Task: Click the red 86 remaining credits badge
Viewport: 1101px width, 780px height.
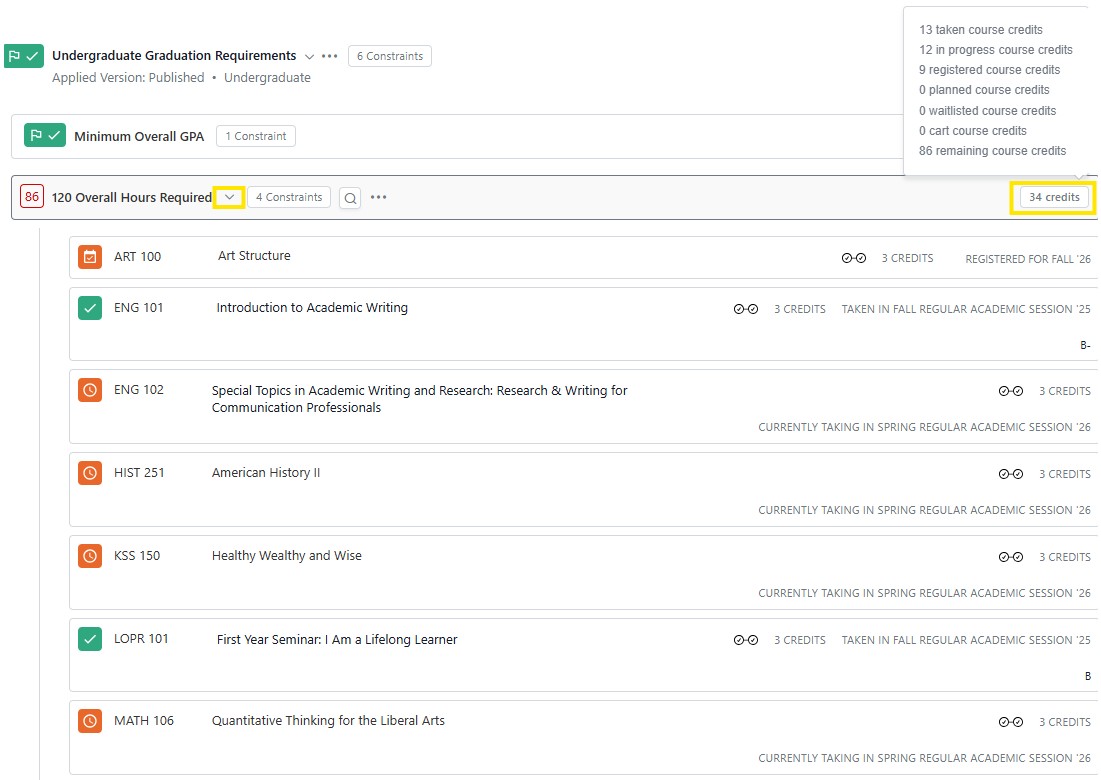Action: 32,197
